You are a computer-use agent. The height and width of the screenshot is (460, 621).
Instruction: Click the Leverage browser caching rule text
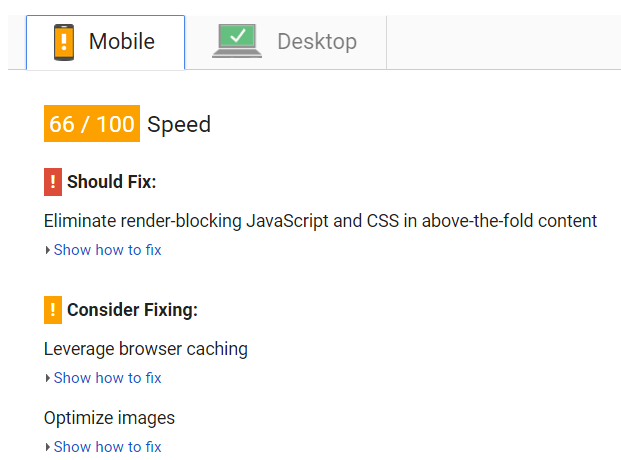146,349
